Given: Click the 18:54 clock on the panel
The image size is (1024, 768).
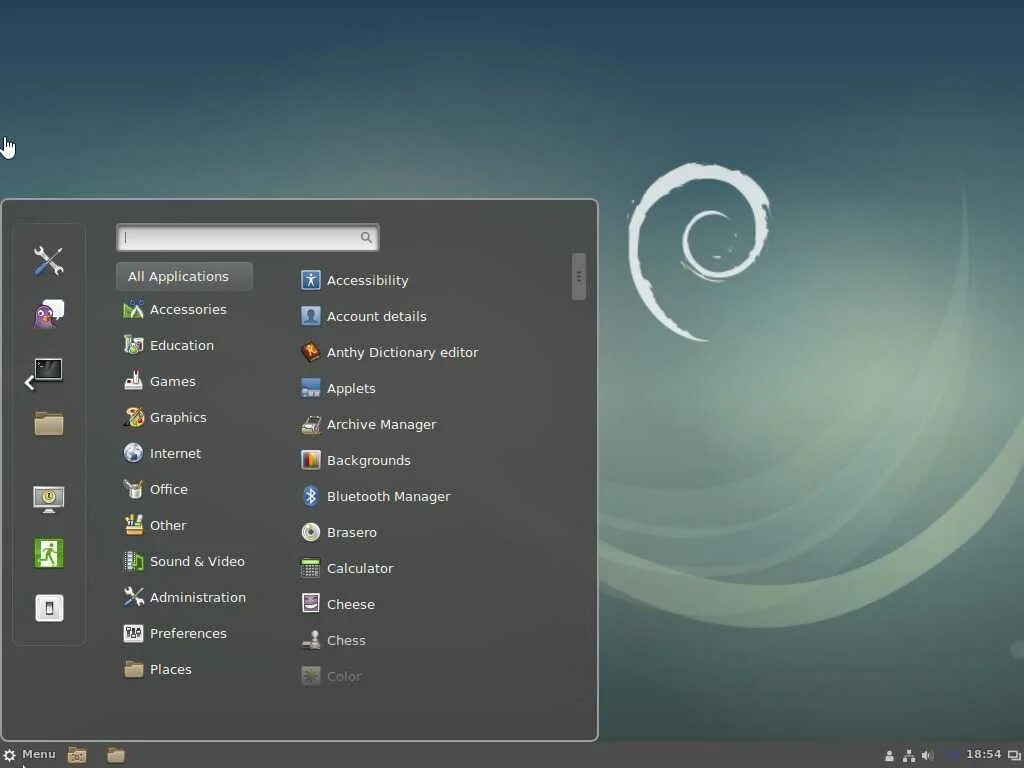Looking at the screenshot, I should click(x=984, y=754).
